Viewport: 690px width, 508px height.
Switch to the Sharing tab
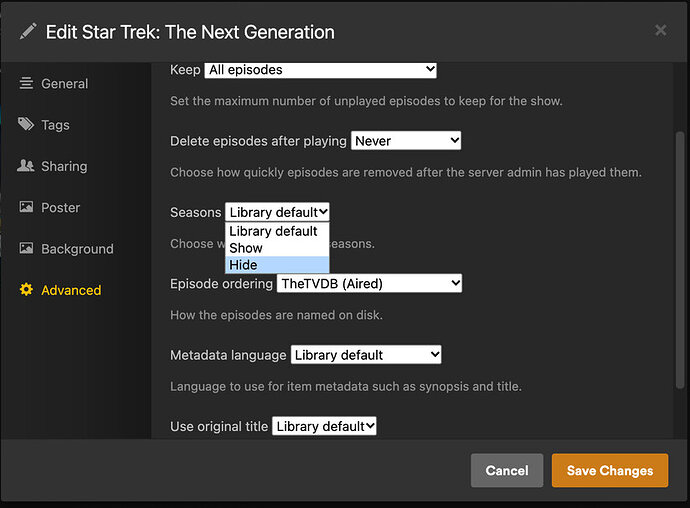coord(64,166)
